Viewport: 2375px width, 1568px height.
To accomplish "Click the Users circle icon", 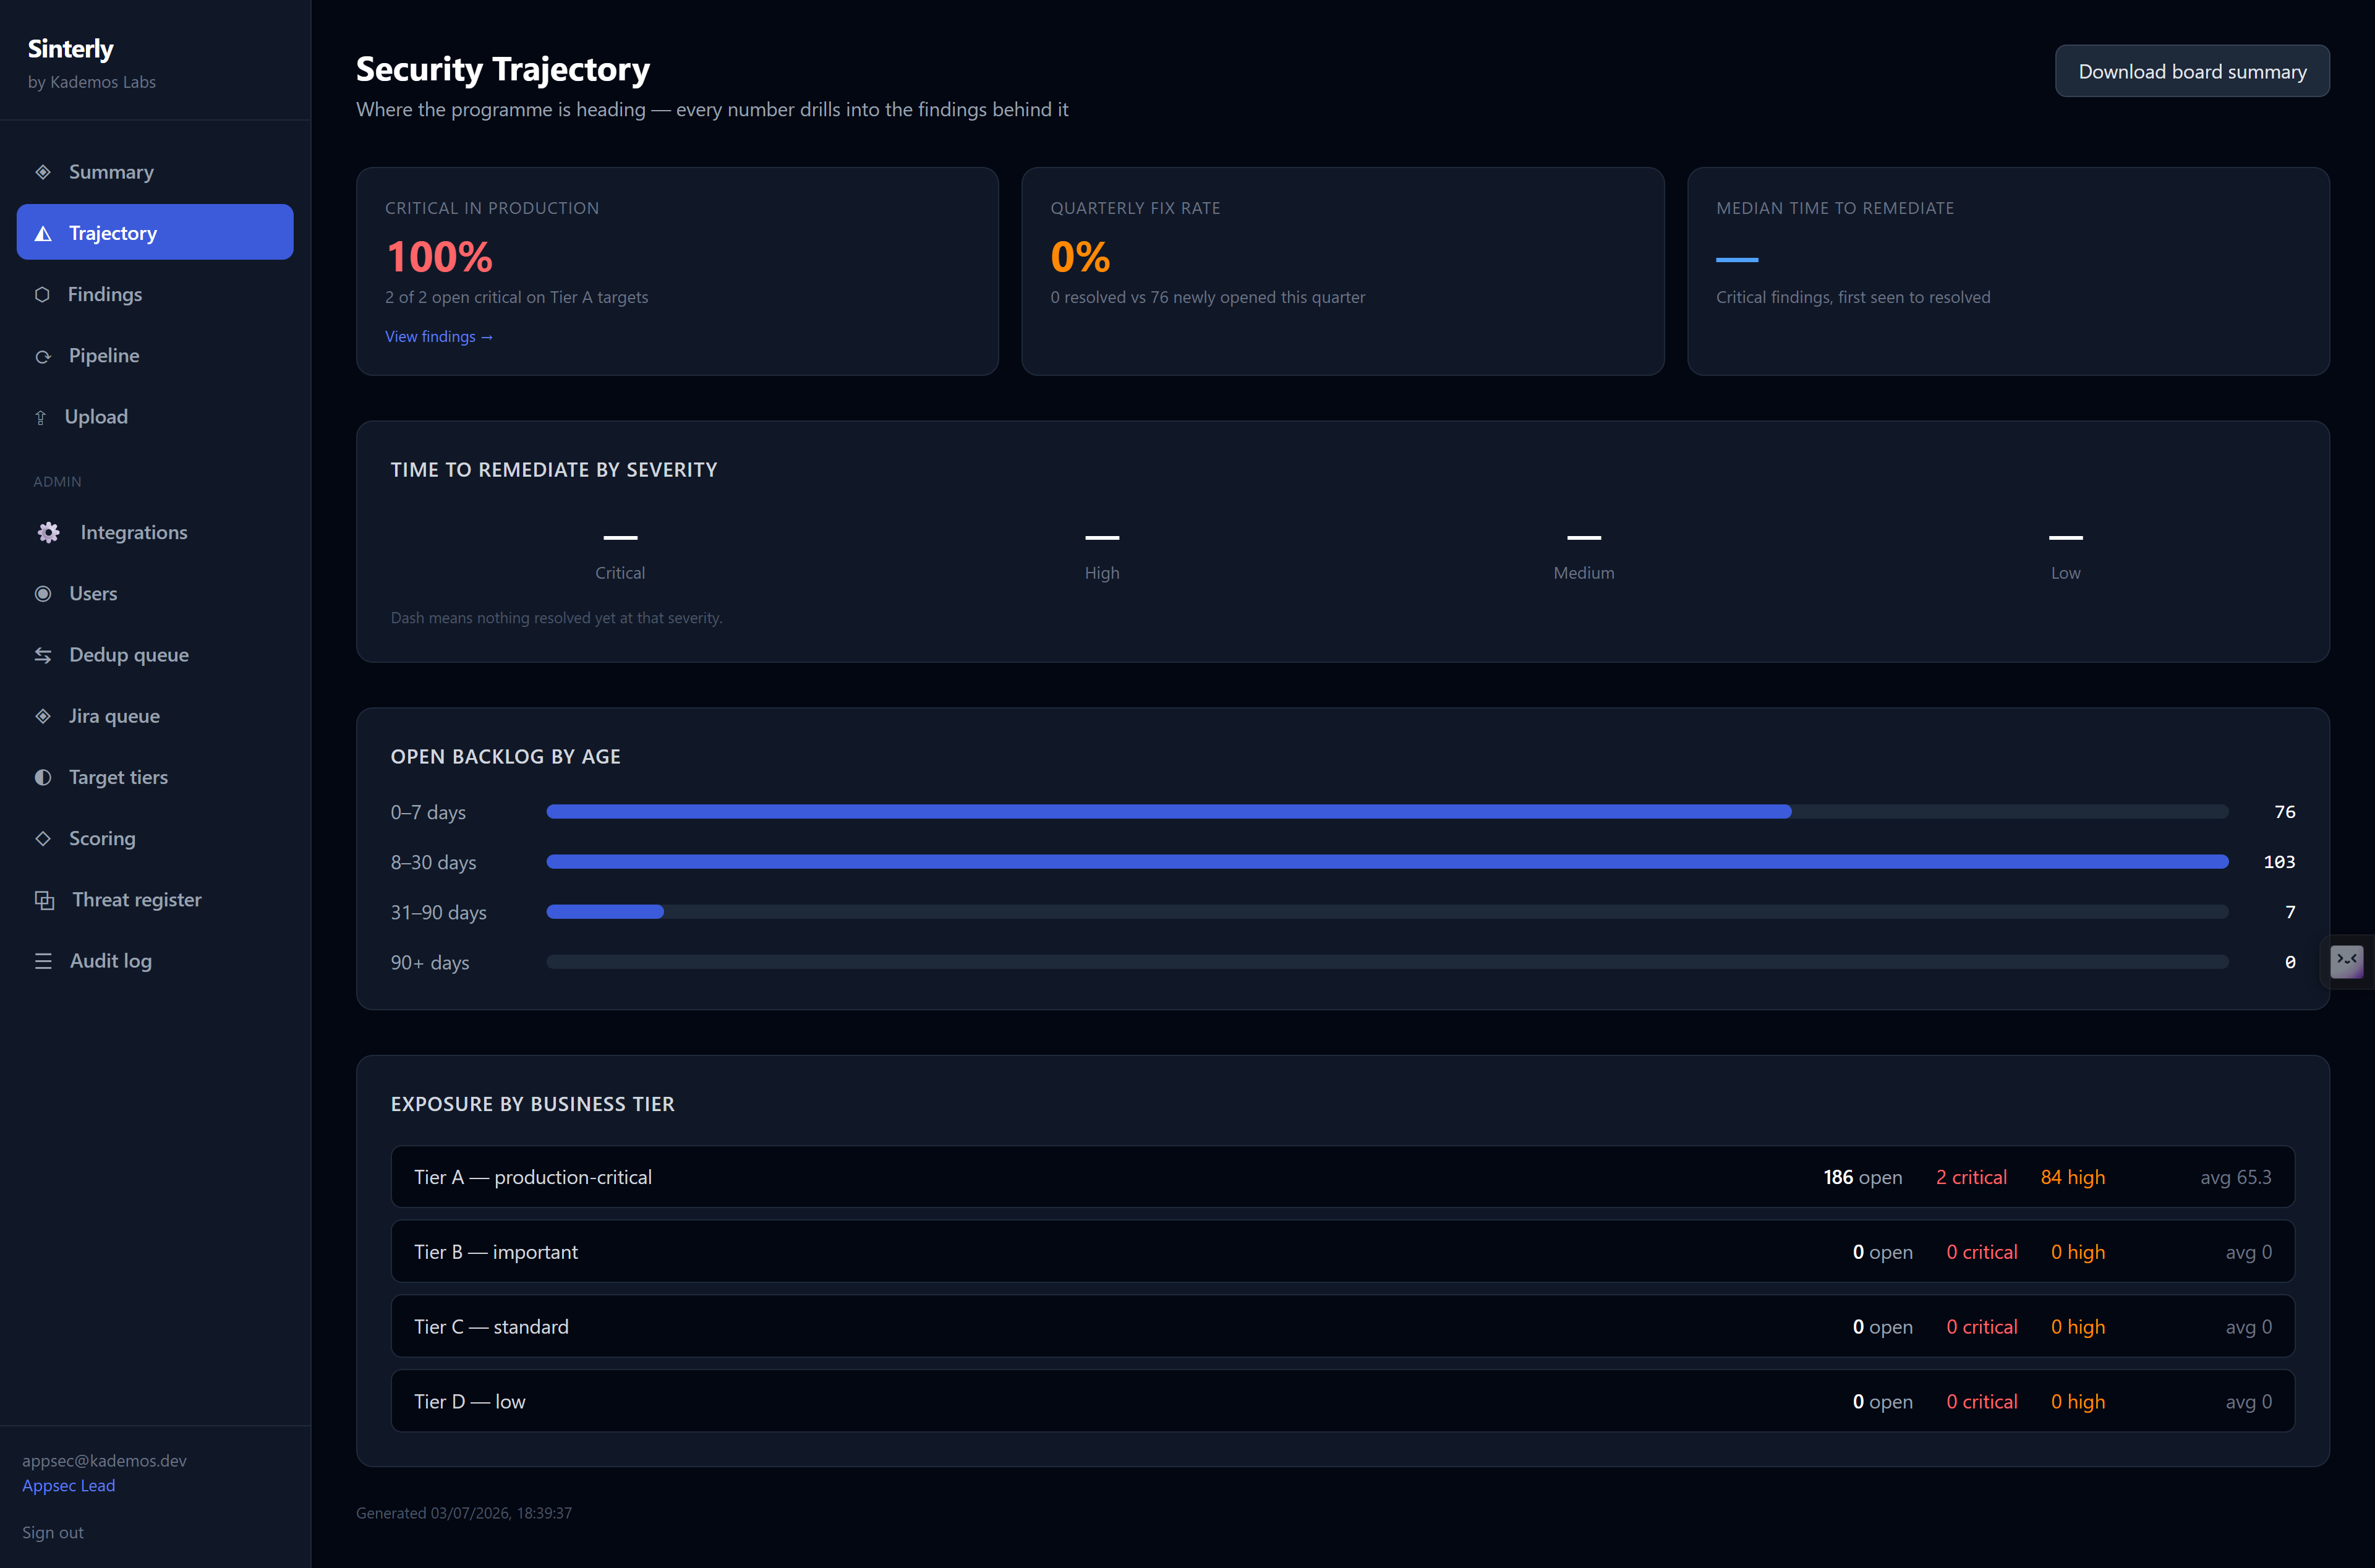I will [43, 594].
